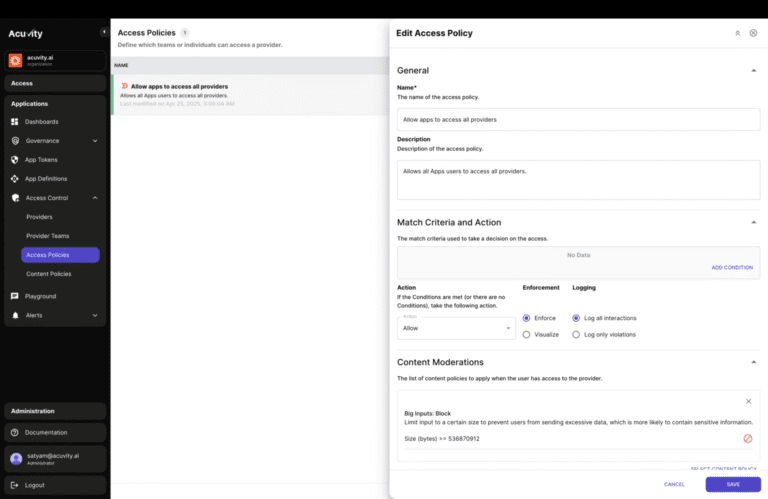The height and width of the screenshot is (499, 768).
Task: Click the Save button
Action: coord(732,484)
